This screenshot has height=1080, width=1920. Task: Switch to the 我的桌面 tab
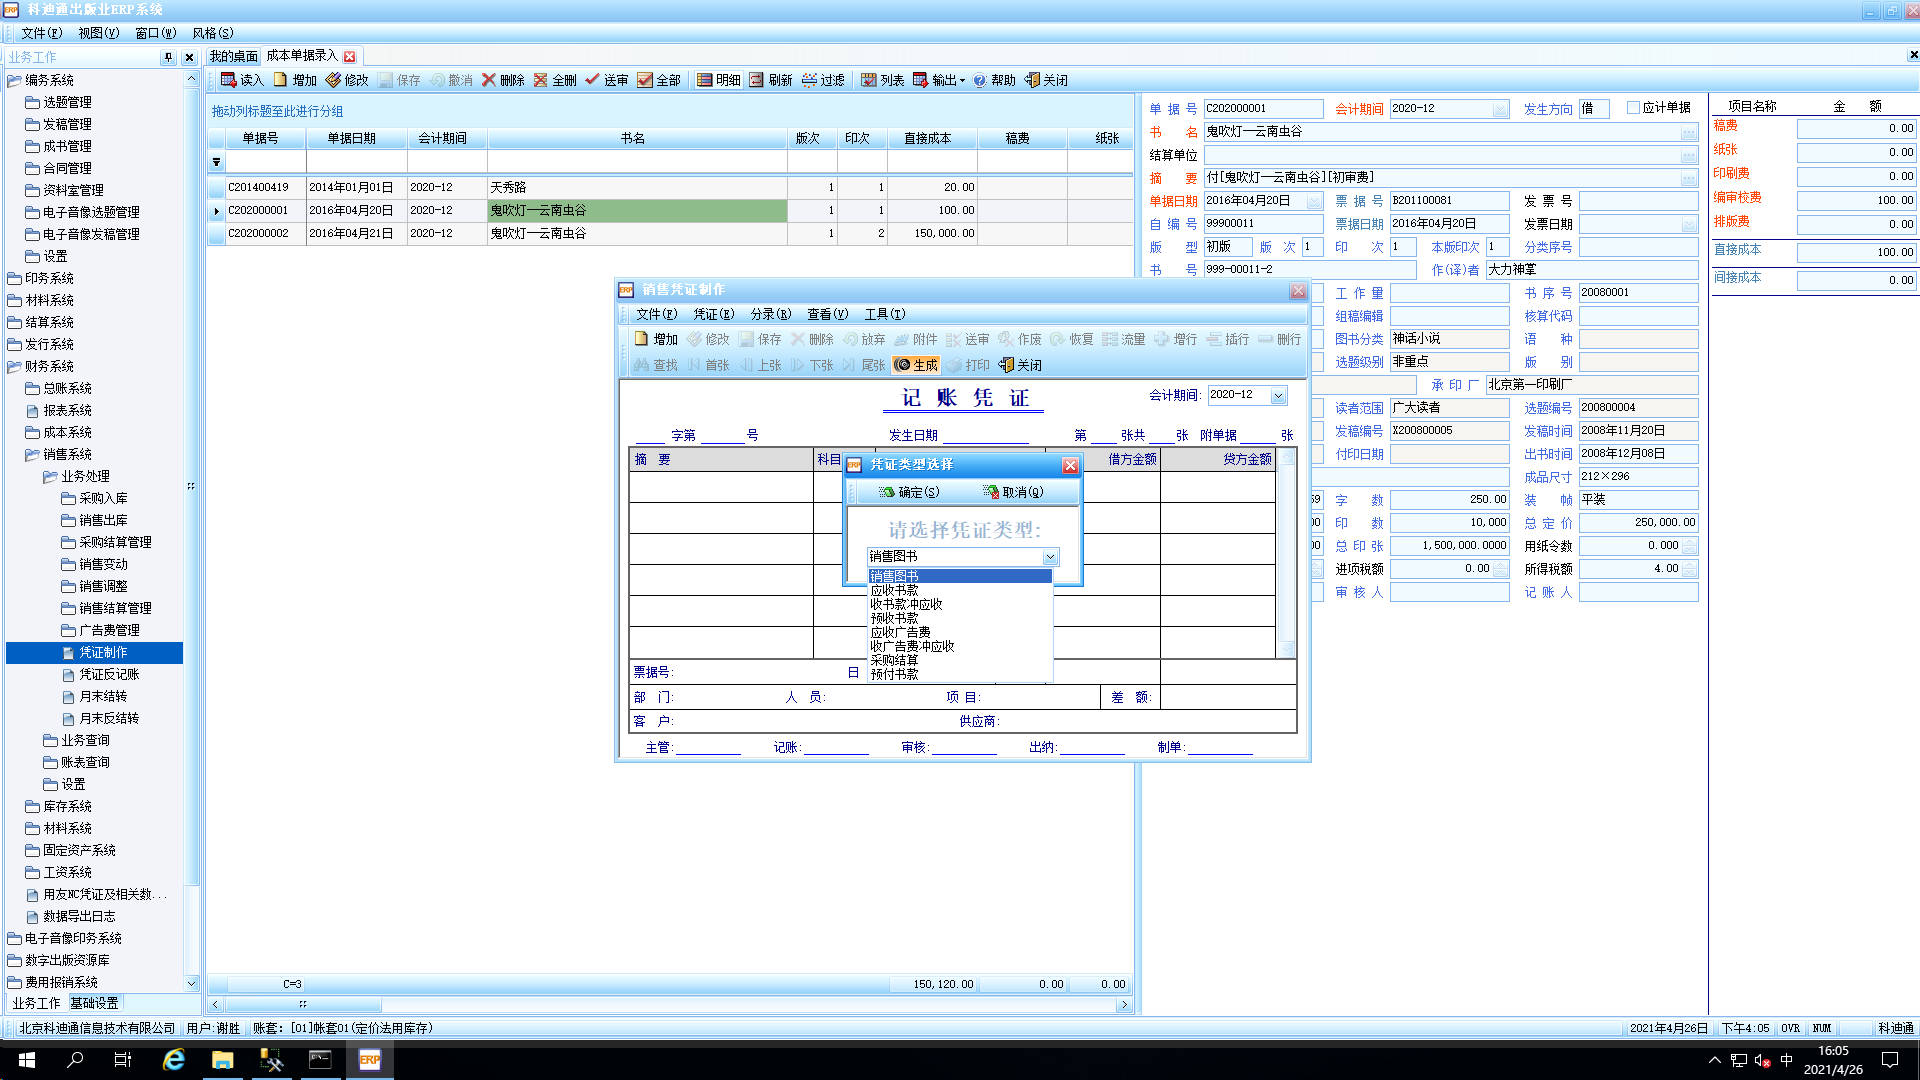(233, 56)
